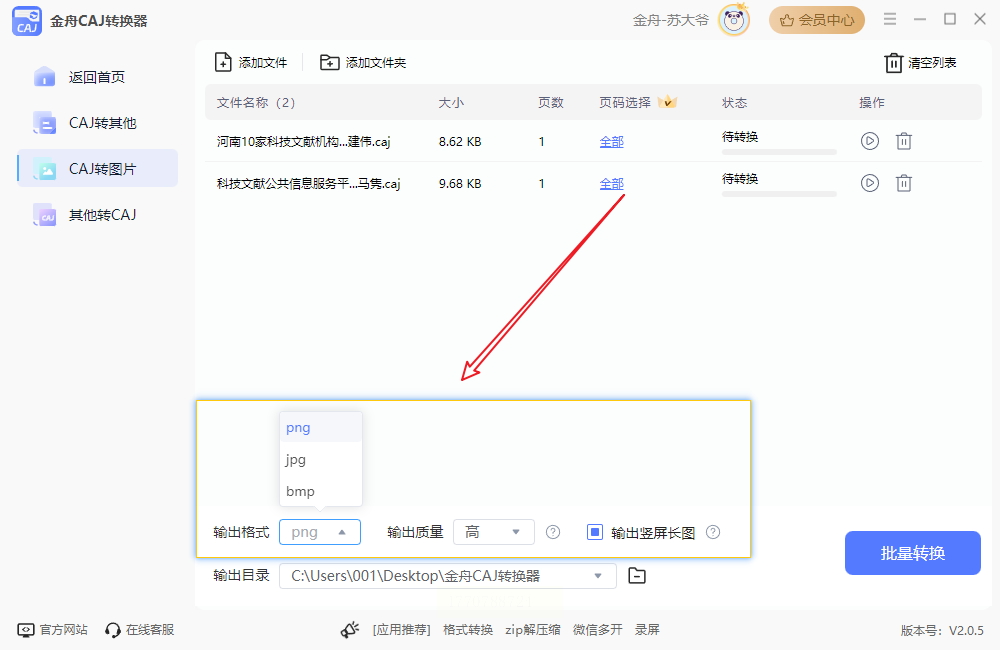The image size is (1000, 650).
Task: Open the panda user avatar
Action: tap(734, 20)
